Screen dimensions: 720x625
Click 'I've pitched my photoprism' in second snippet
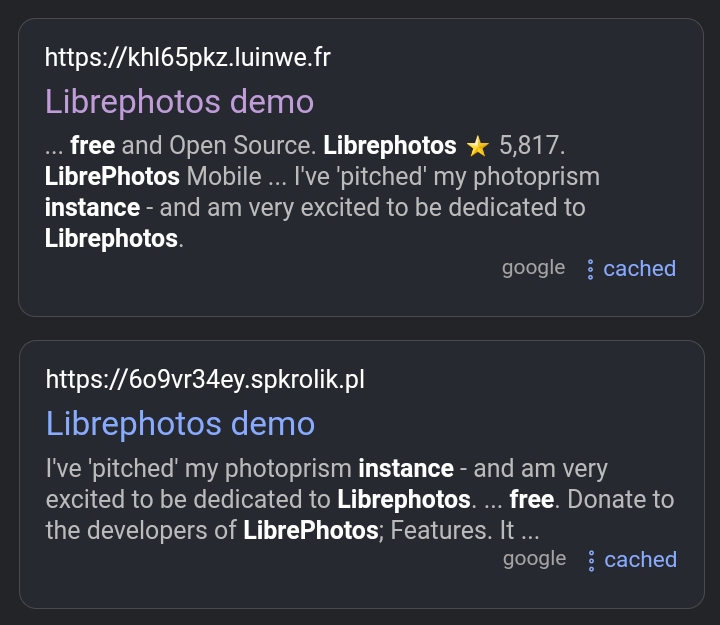coord(198,468)
